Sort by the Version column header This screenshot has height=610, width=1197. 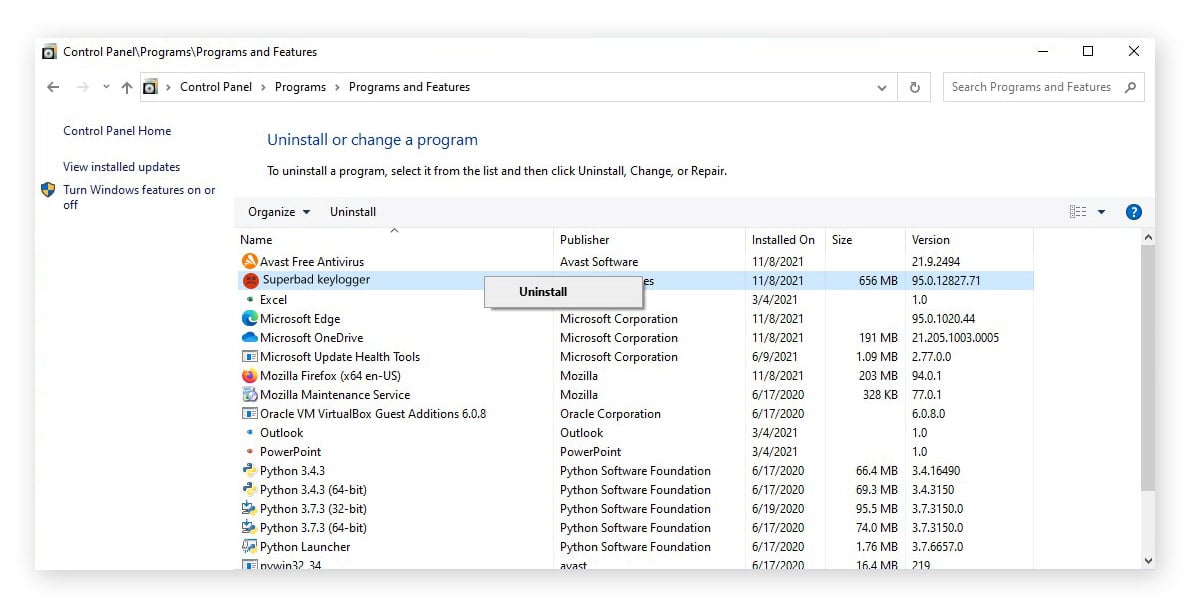[969, 240]
